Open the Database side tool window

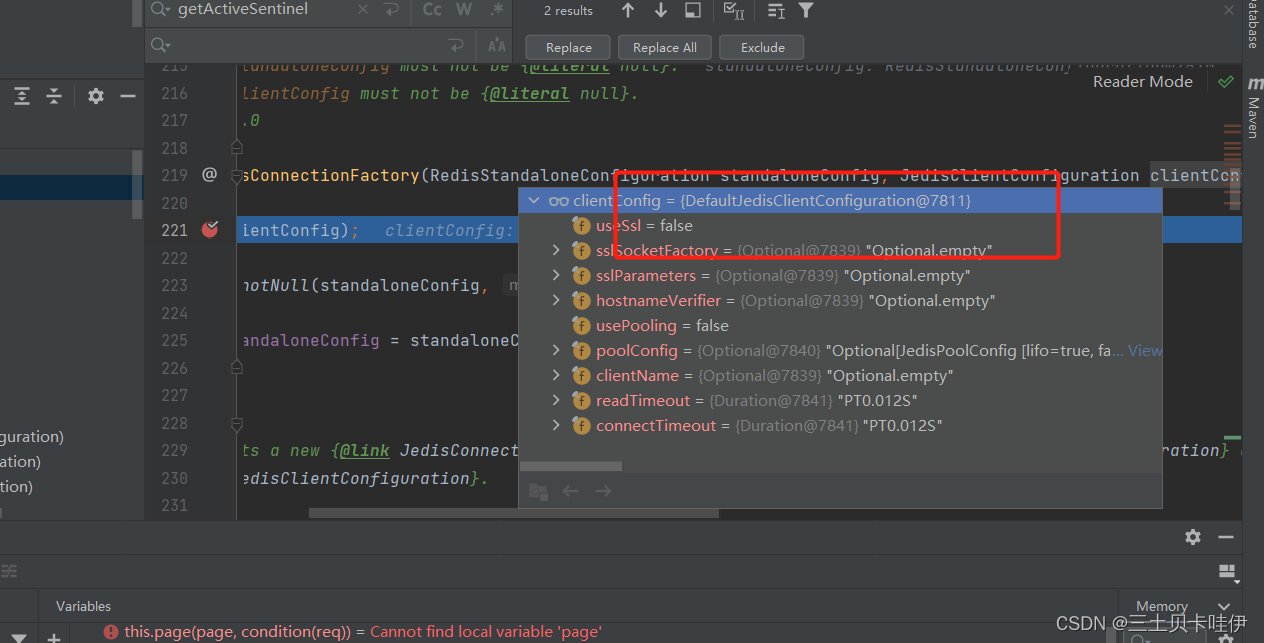(x=1252, y=24)
